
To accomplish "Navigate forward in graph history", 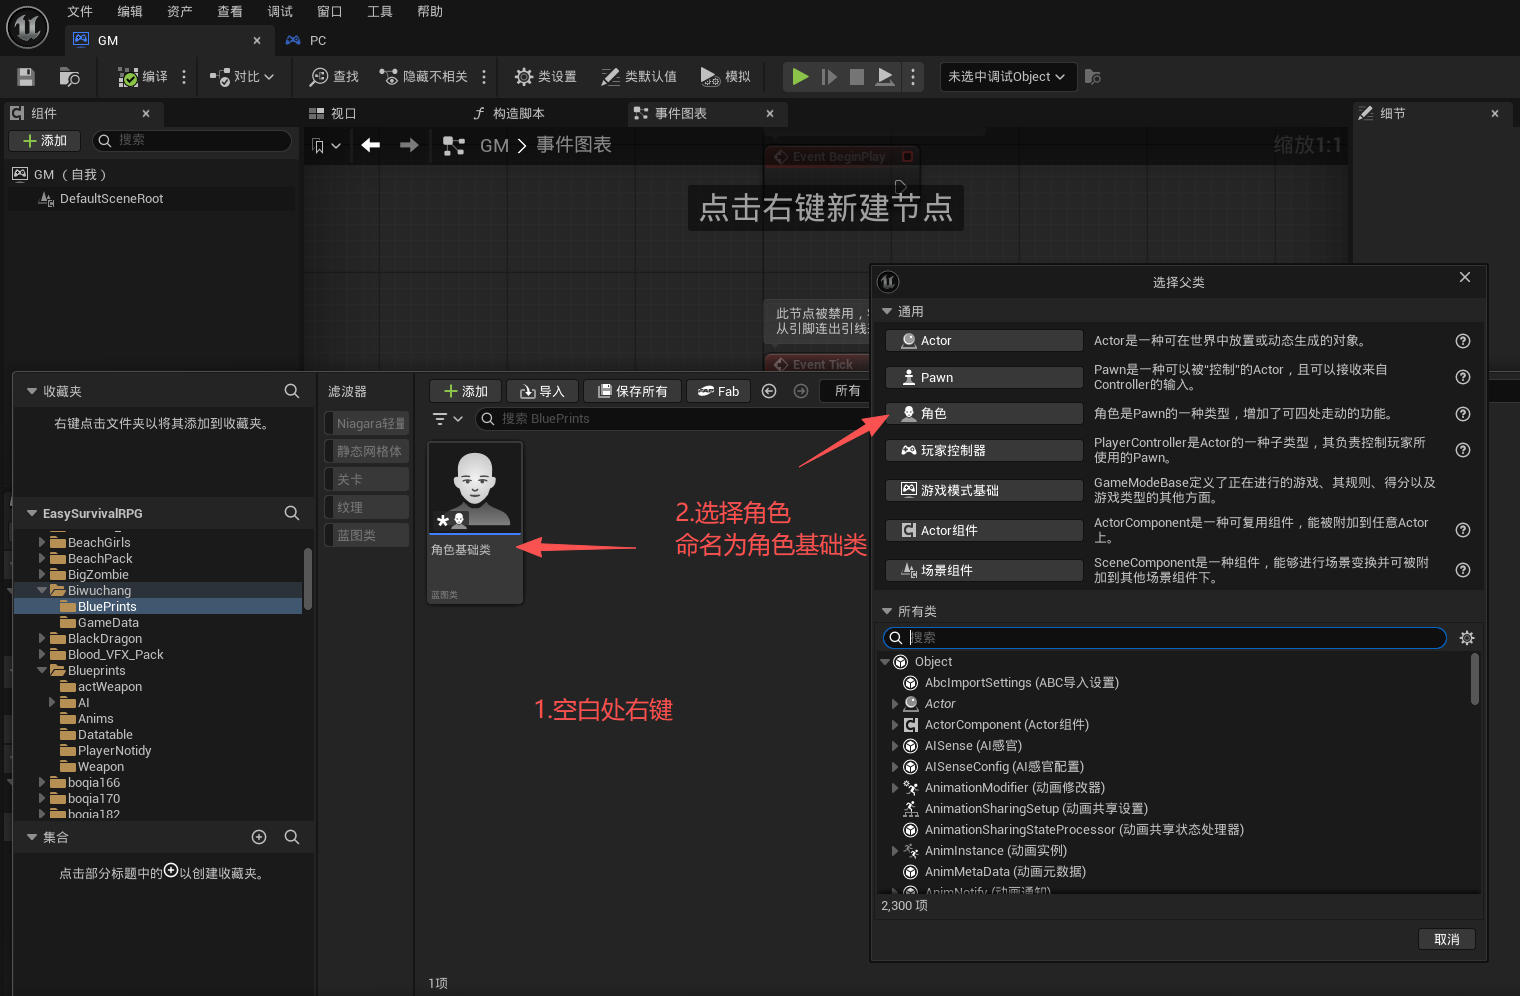I will point(409,146).
